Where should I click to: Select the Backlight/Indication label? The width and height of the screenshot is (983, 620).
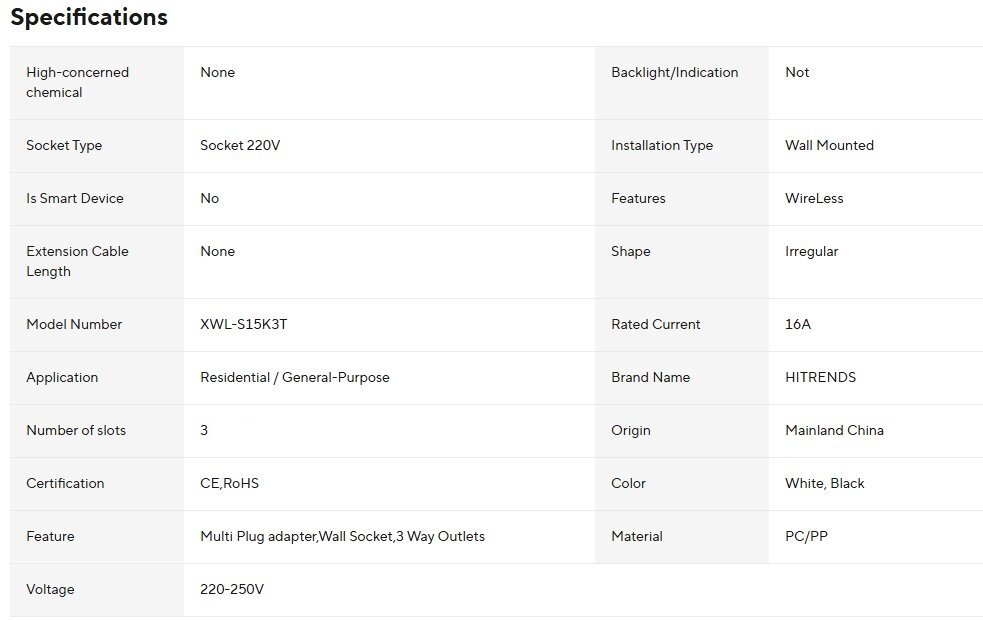click(x=675, y=72)
